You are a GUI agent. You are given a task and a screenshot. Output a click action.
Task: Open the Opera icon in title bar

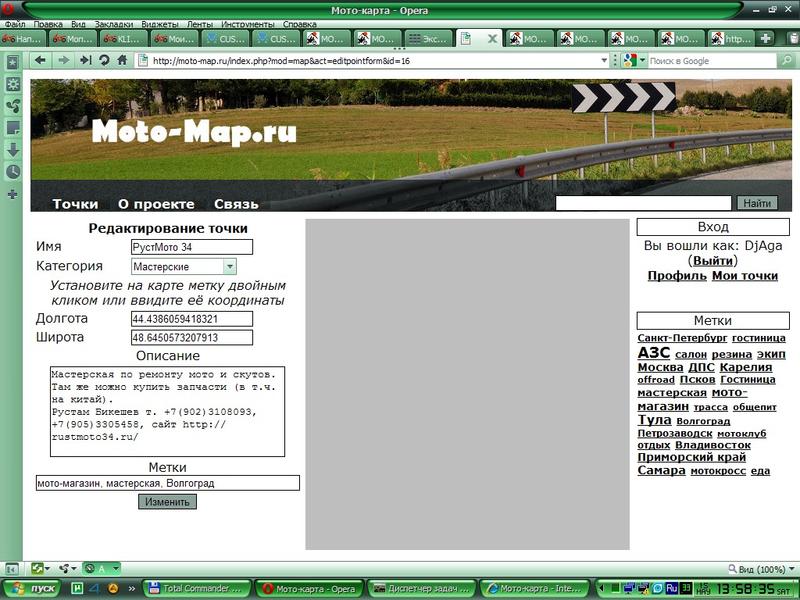(8, 10)
